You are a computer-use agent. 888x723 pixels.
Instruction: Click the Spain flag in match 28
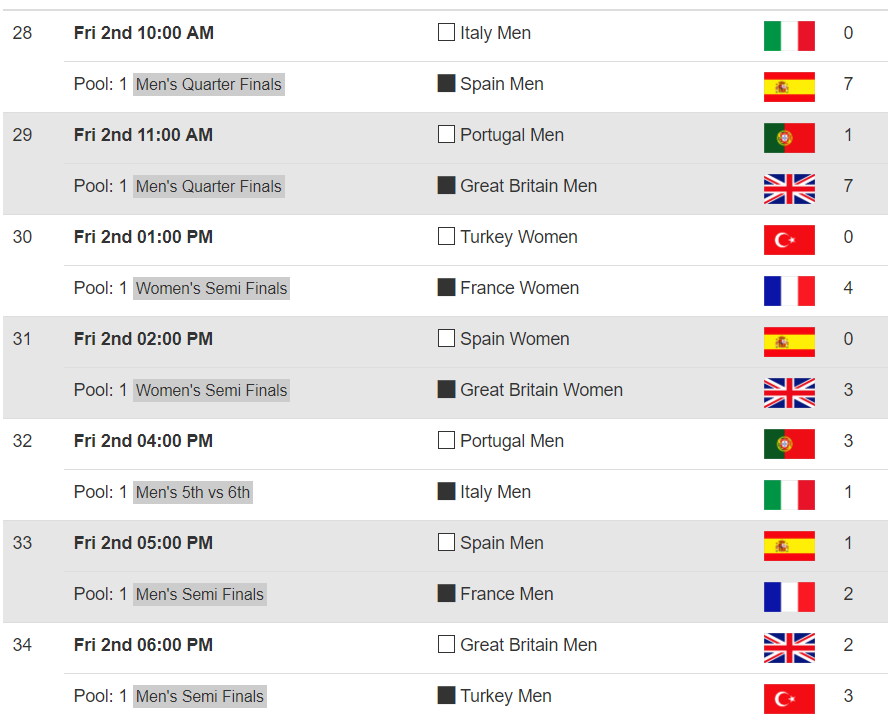click(789, 87)
